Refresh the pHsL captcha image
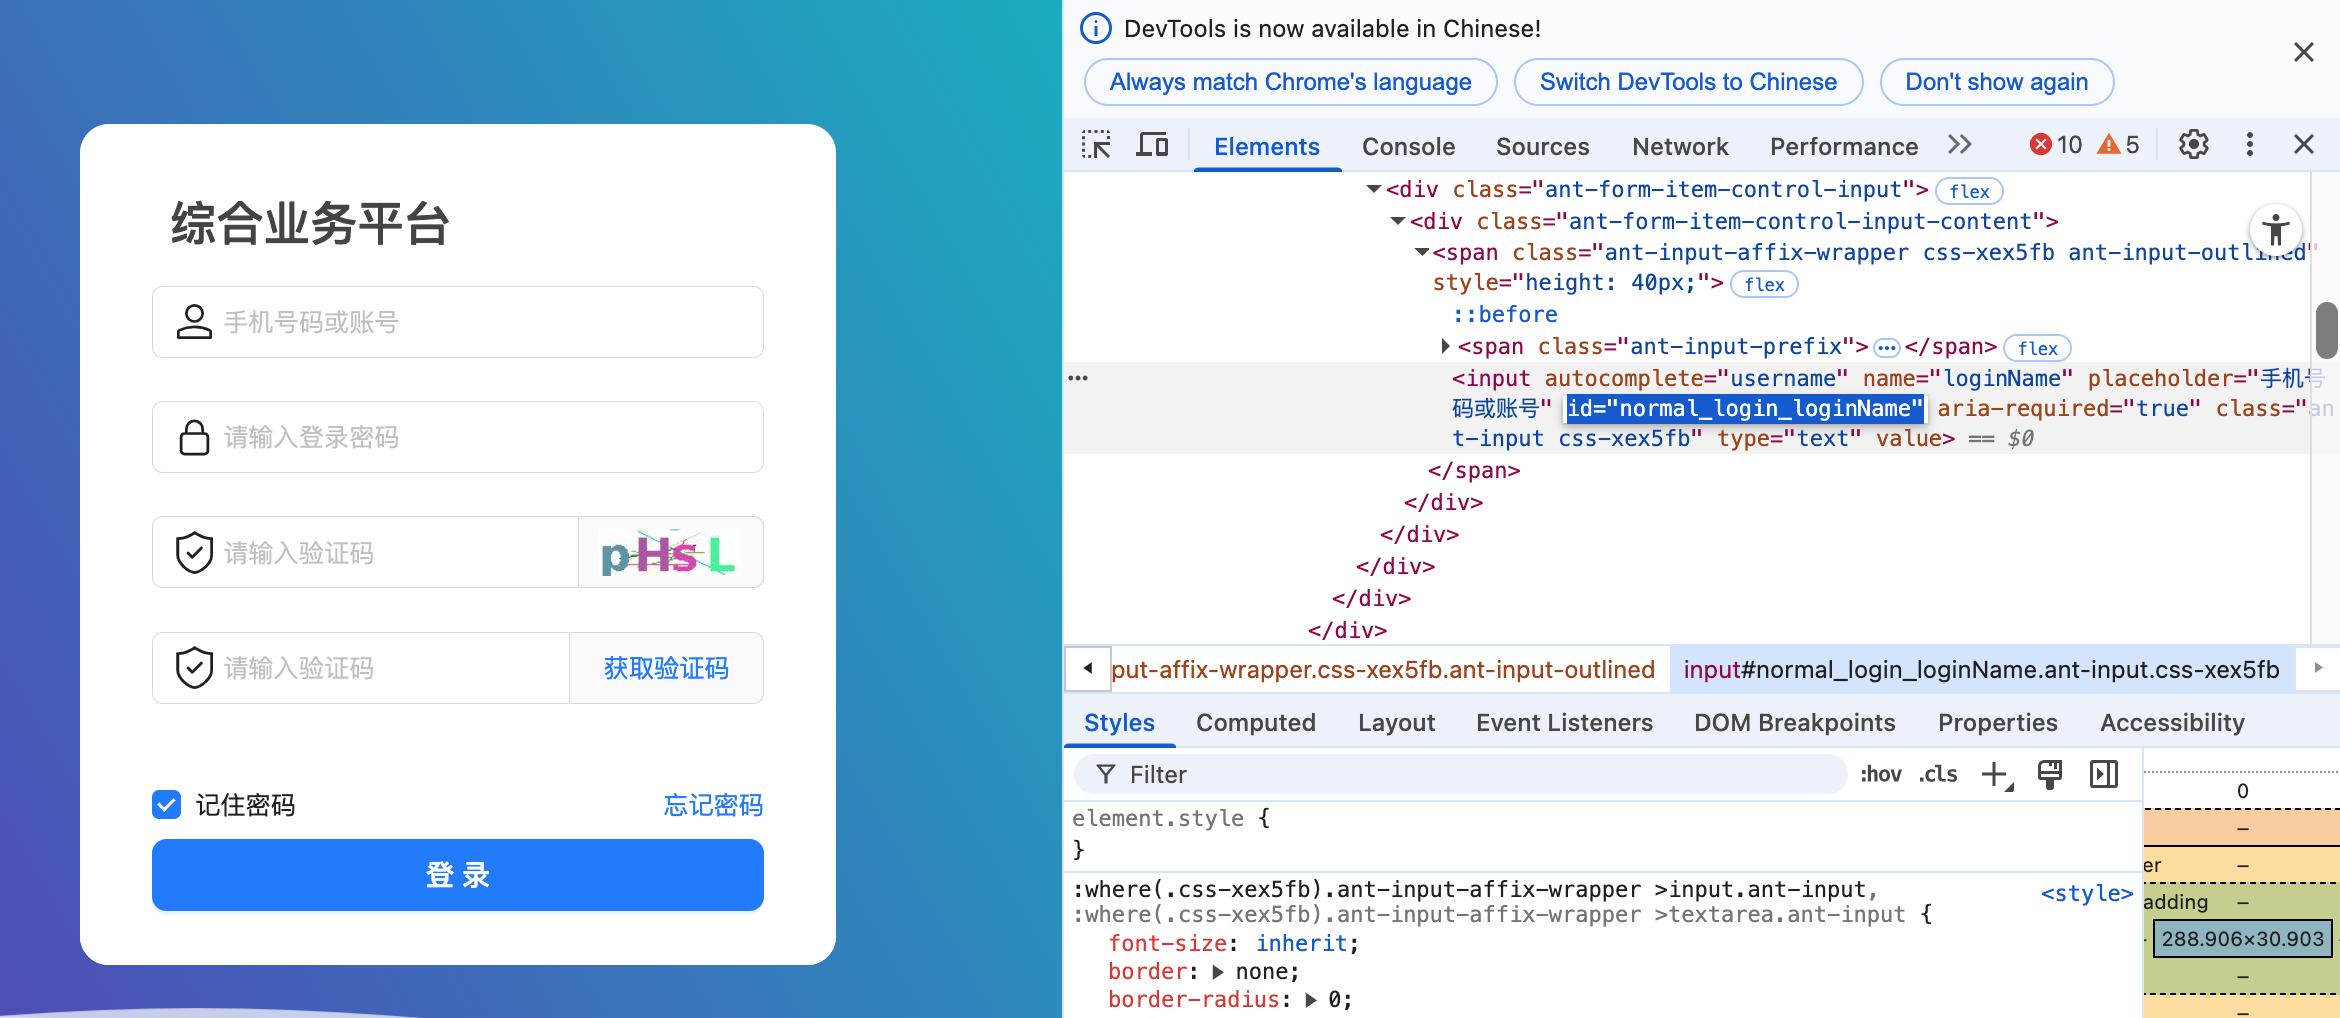Image resolution: width=2340 pixels, height=1018 pixels. pos(670,552)
